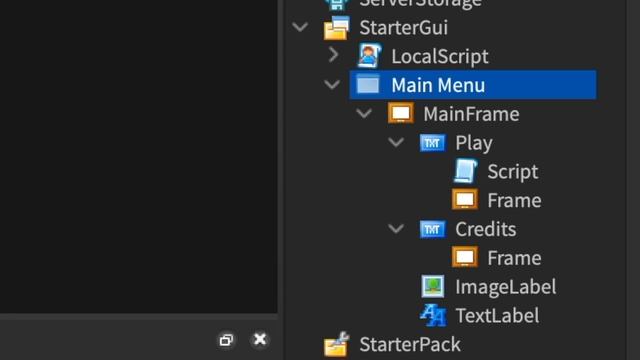Collapse the Play tree node
Image resolution: width=640 pixels, height=360 pixels.
396,142
